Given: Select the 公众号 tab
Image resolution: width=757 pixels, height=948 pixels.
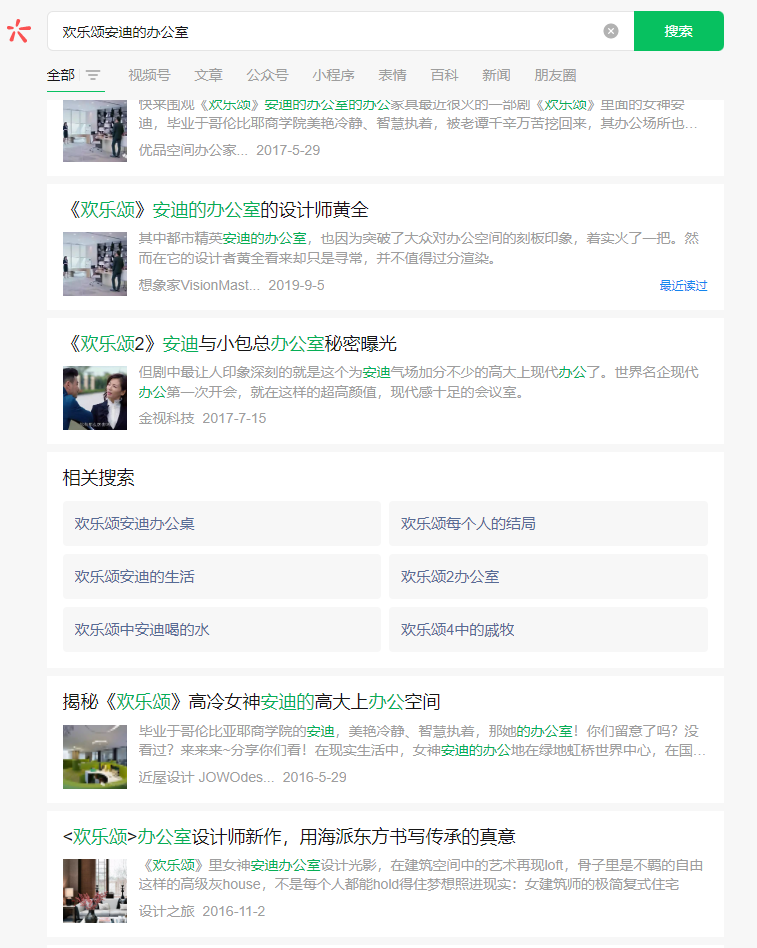Looking at the screenshot, I should (267, 75).
